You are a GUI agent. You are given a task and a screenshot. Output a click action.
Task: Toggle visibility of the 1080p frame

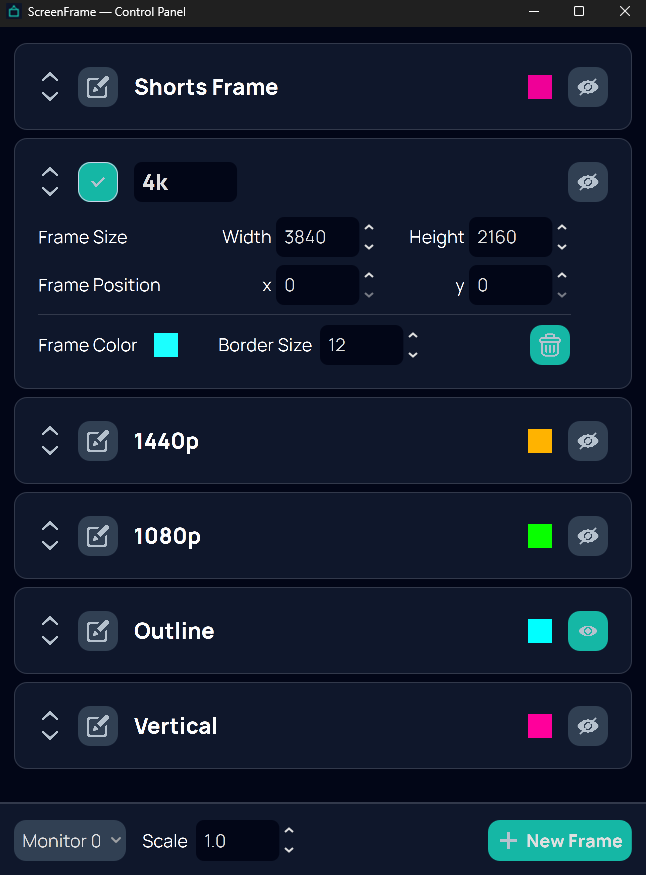click(x=588, y=536)
